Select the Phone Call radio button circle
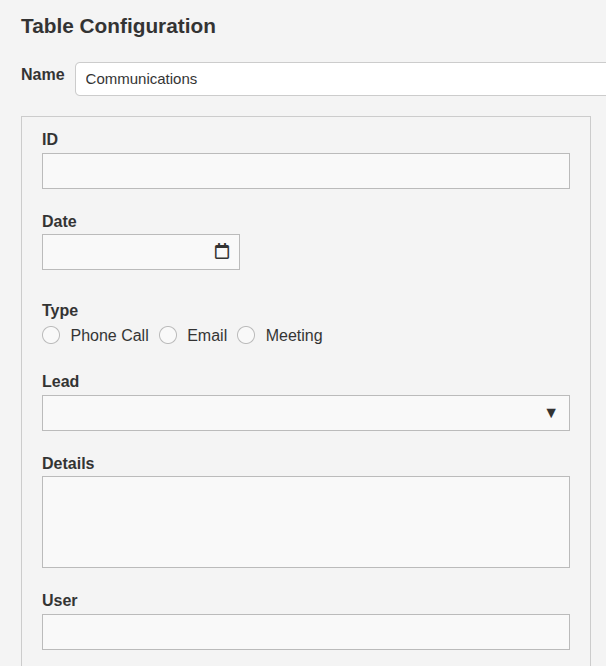Viewport: 606px width, 666px height. [51, 336]
